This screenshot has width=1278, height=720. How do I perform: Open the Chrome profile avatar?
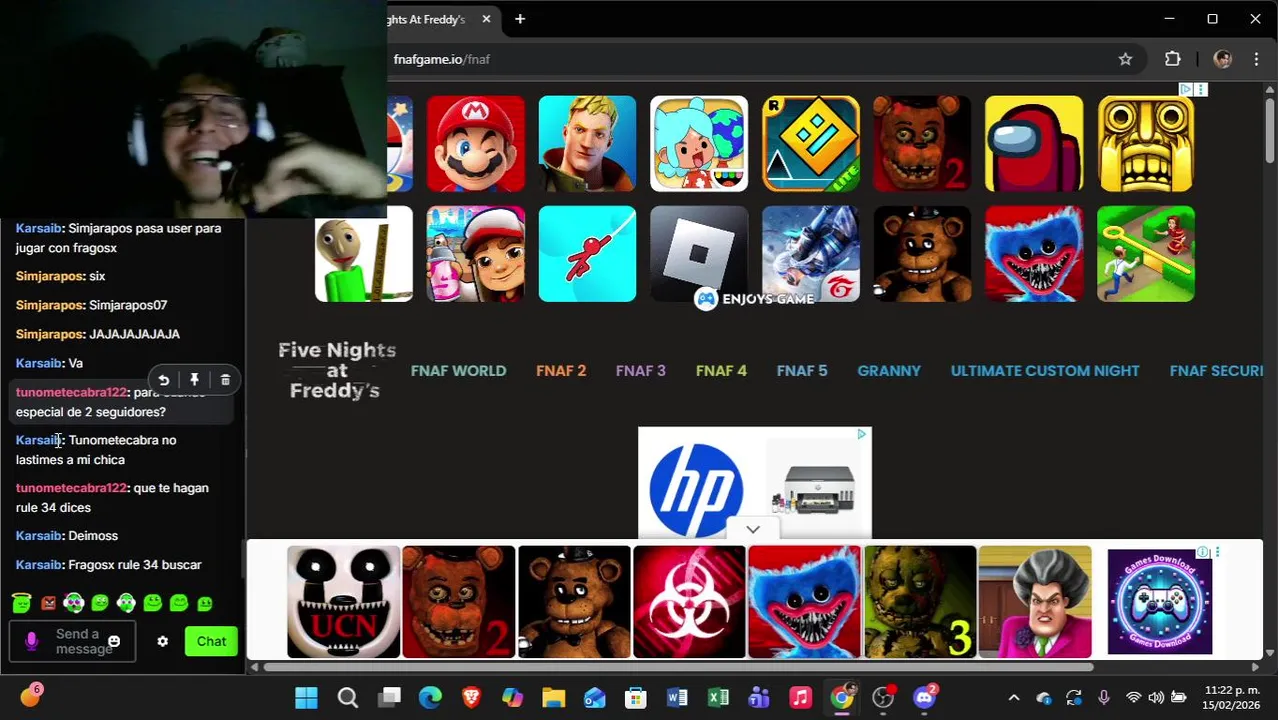tap(1222, 59)
